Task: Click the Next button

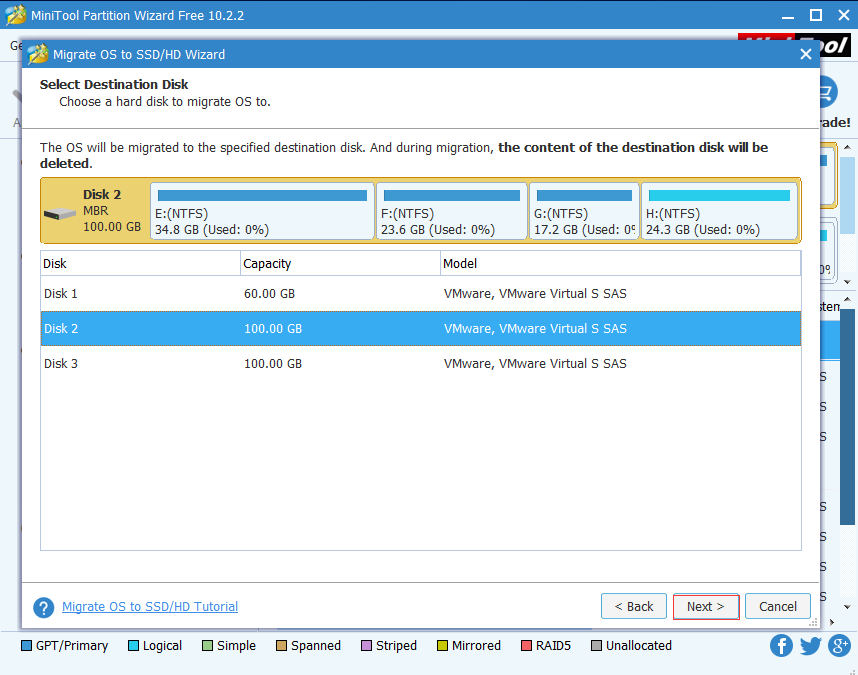Action: (706, 607)
